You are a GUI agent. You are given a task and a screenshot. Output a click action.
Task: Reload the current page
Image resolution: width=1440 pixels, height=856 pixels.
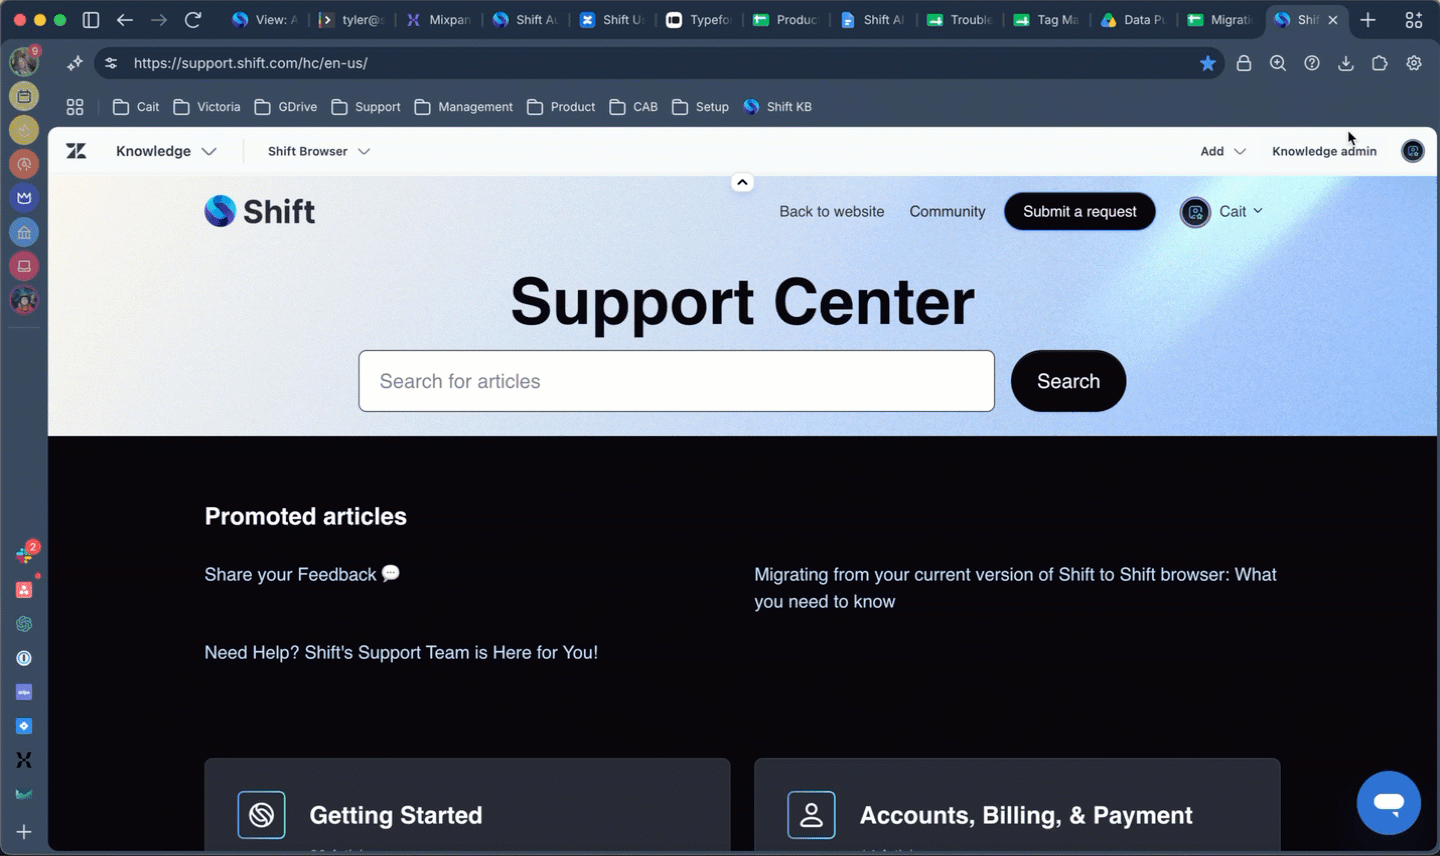(193, 20)
